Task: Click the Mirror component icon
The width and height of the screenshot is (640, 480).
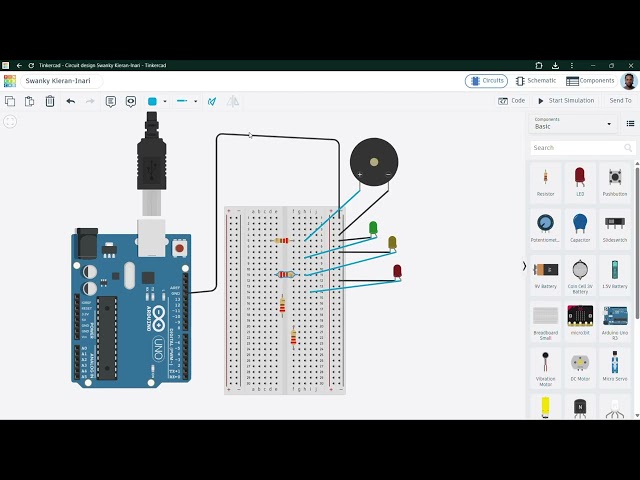Action: [233, 101]
